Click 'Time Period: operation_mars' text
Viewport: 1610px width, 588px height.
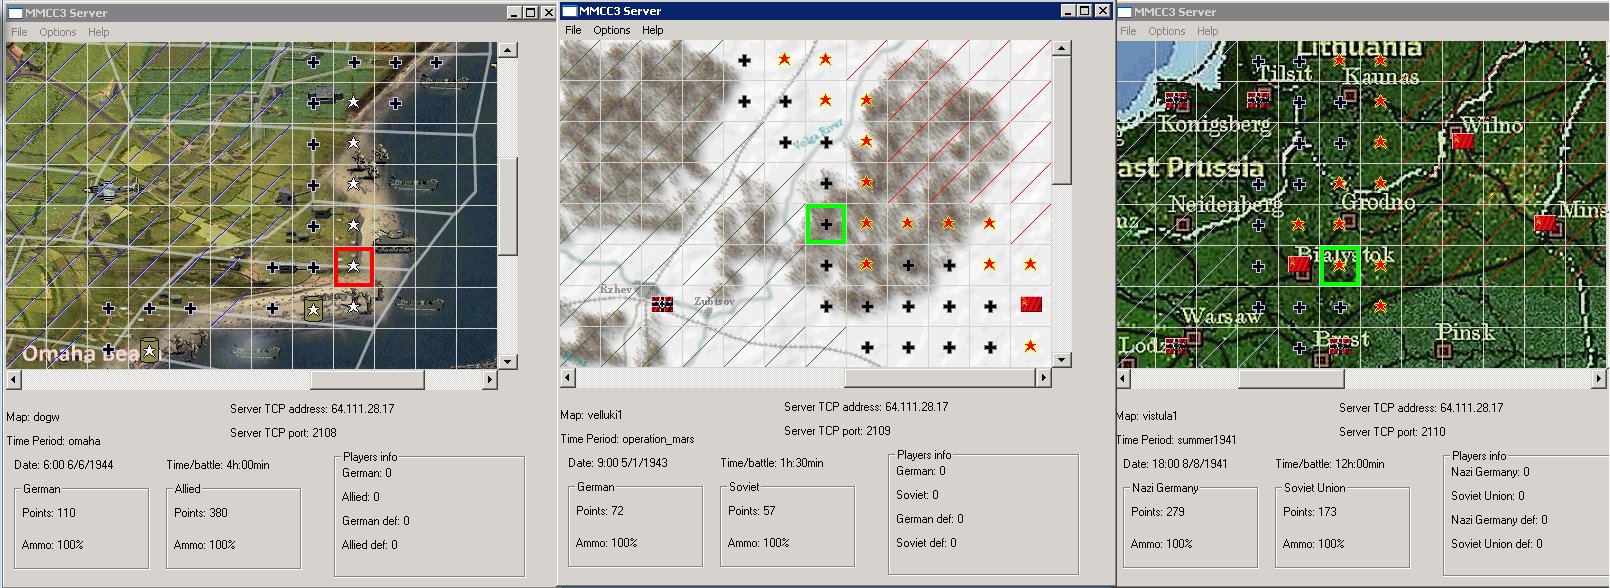coord(627,439)
